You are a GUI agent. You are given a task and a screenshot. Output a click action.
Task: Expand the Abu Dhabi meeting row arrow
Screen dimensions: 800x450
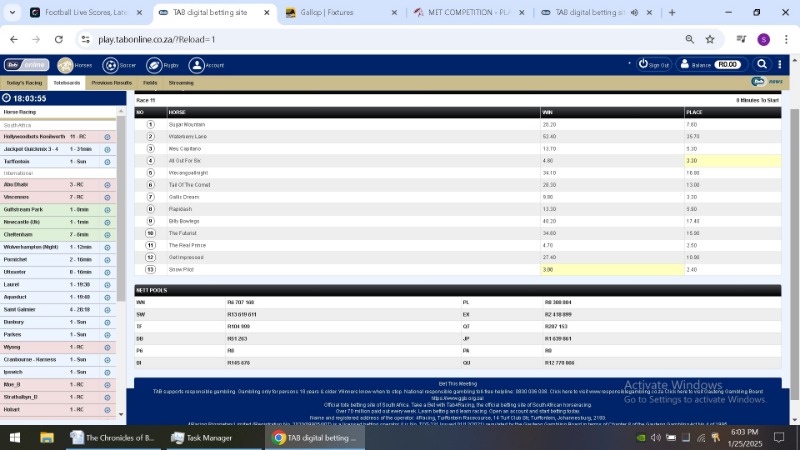(107, 185)
